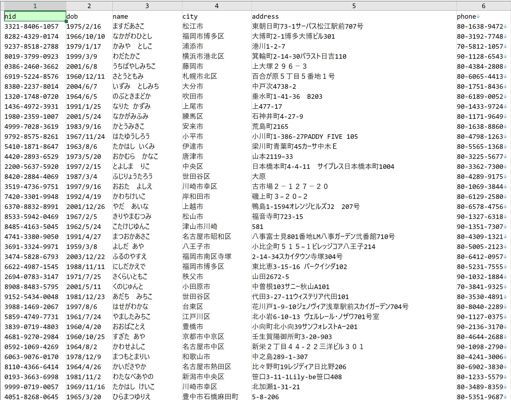This screenshot has width=511, height=400.
Task: Select city cell 横浜市港北区
Action: tap(216, 56)
